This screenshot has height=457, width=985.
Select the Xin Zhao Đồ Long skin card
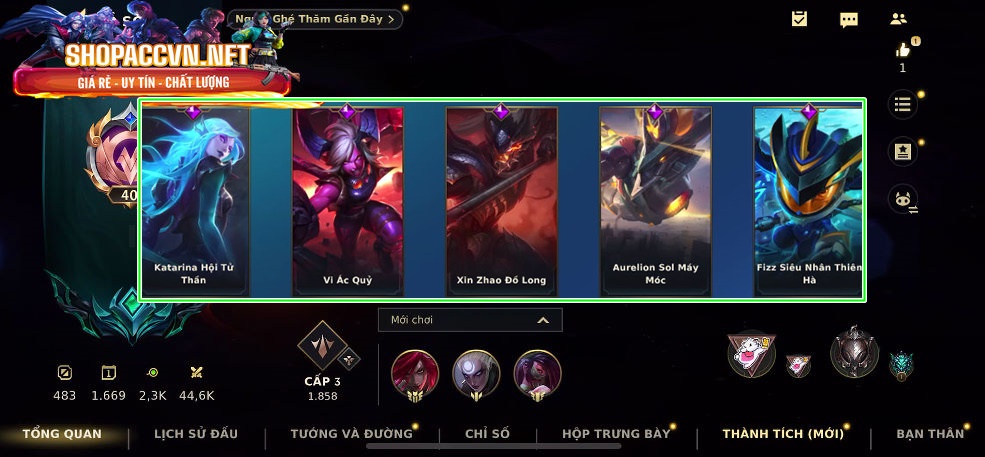501,201
